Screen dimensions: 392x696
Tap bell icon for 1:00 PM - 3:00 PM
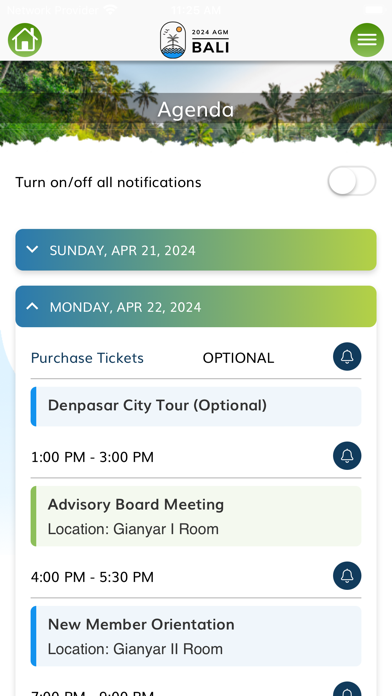347,455
